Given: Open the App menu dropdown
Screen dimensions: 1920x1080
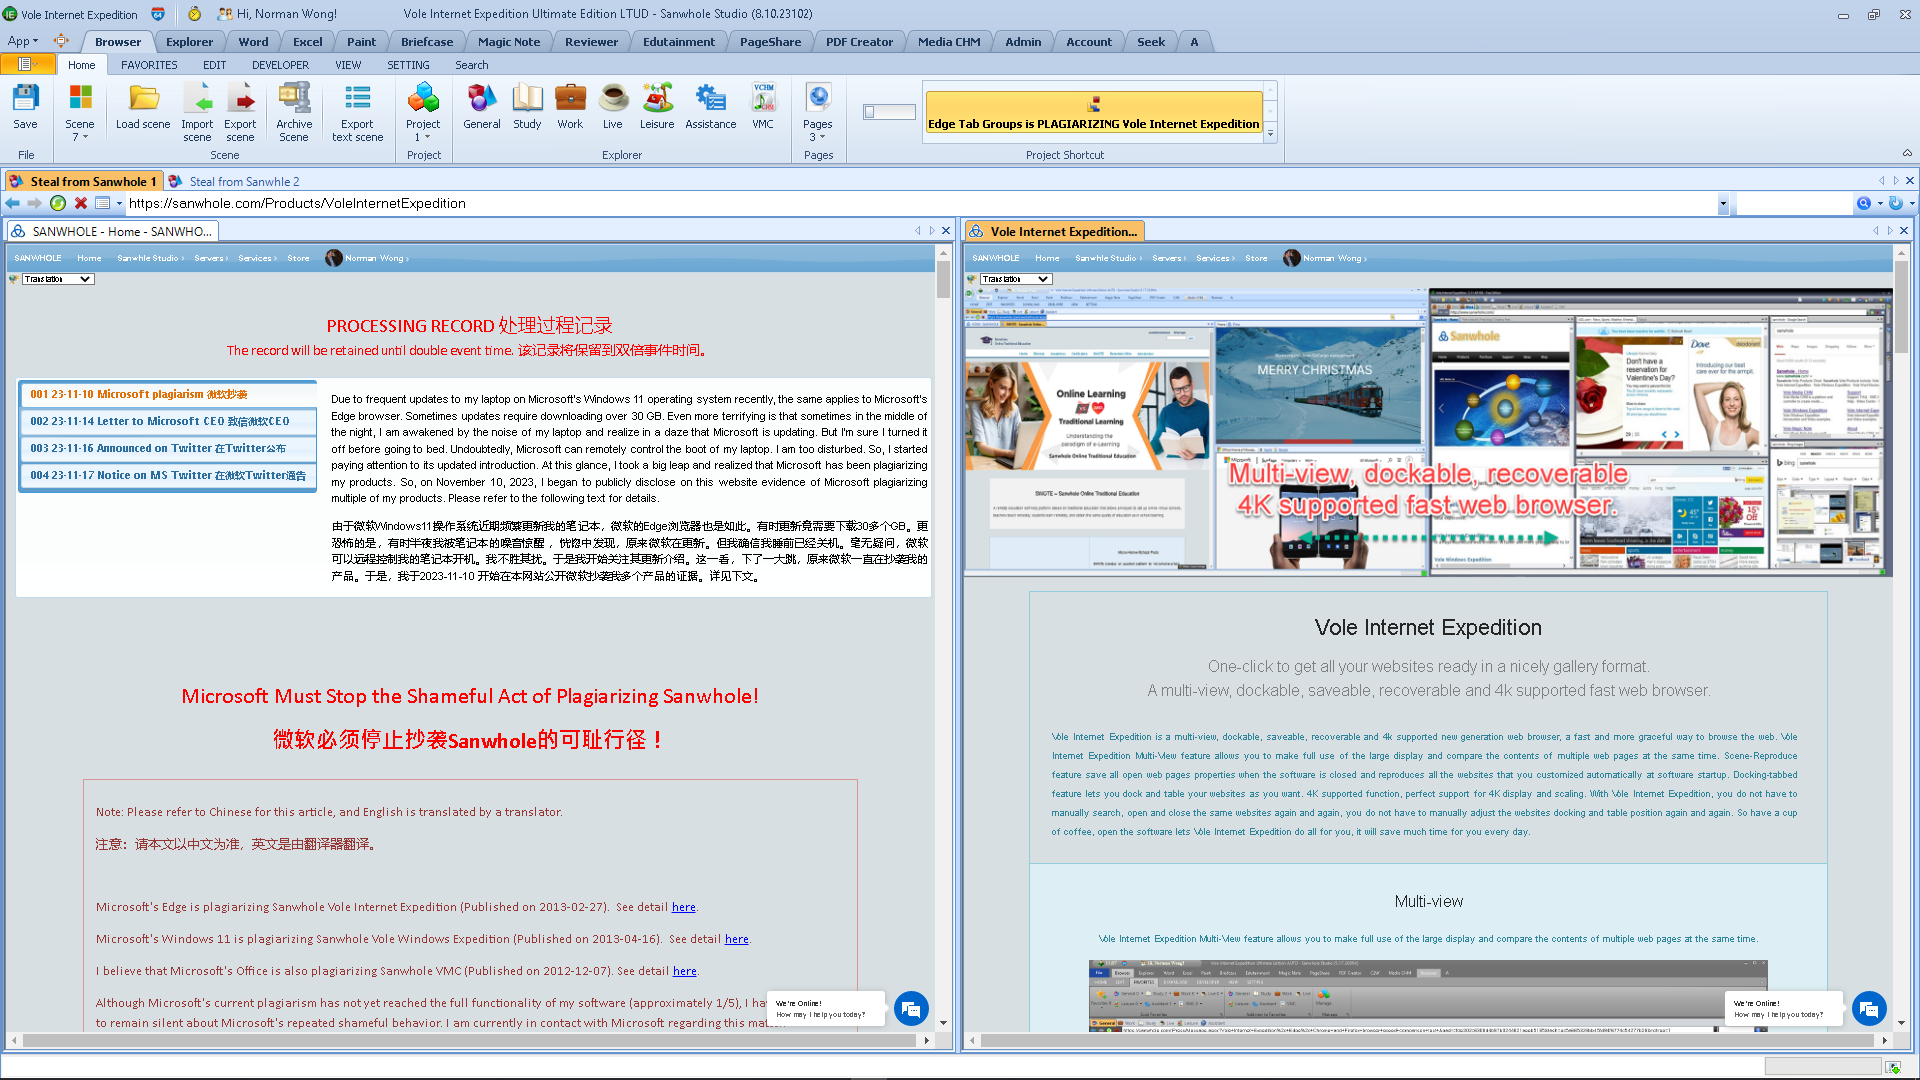Looking at the screenshot, I should (x=22, y=41).
